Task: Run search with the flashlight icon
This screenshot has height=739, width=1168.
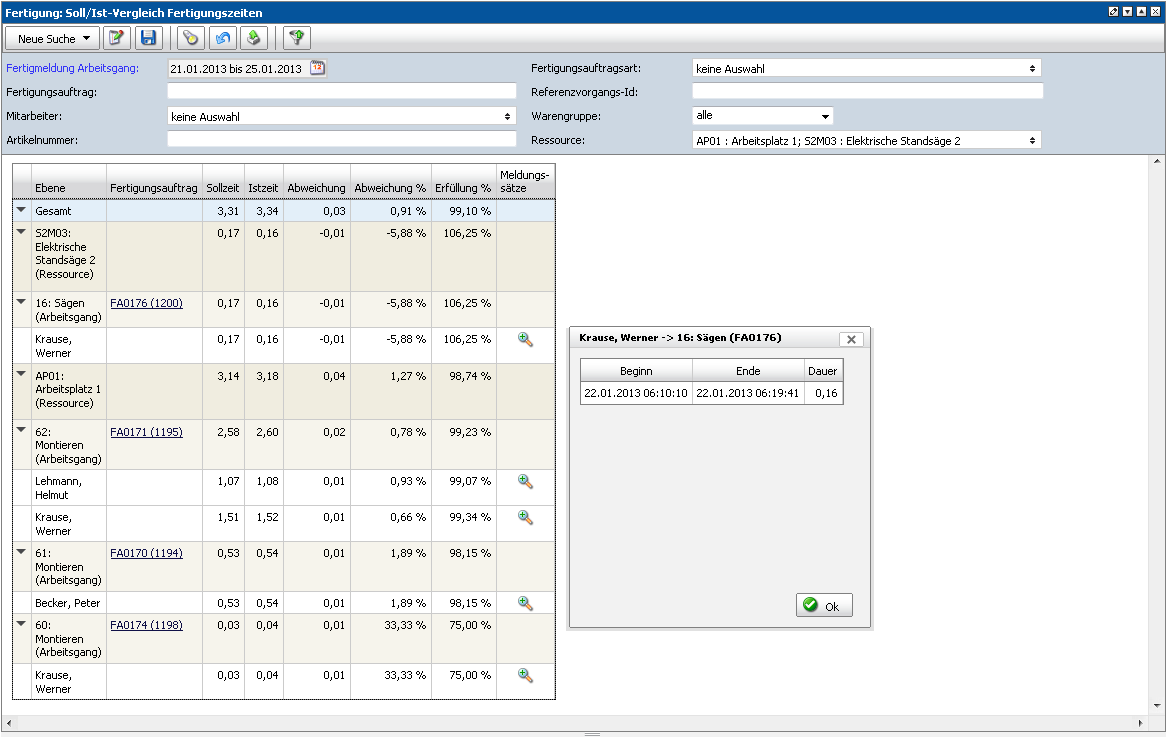Action: pyautogui.click(x=190, y=38)
